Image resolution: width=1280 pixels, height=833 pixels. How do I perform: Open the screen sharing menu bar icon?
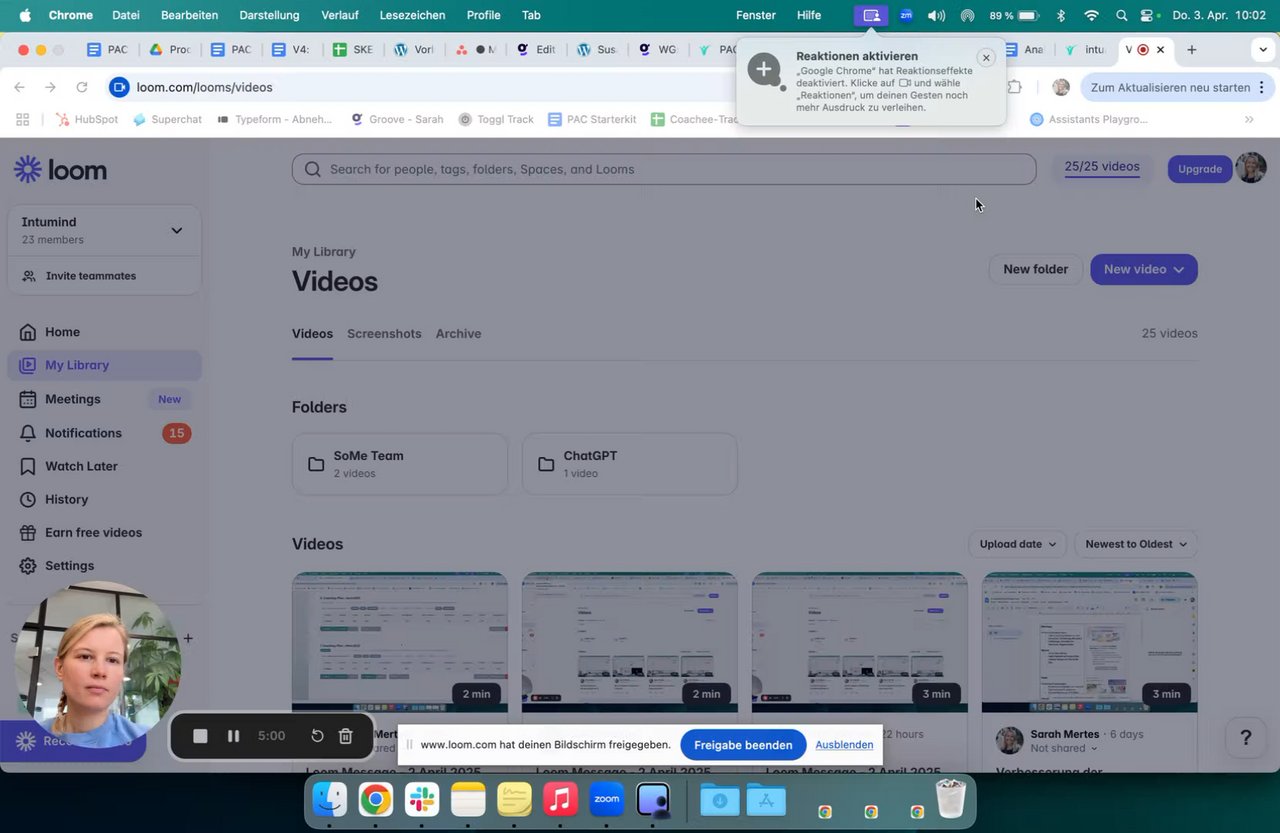[871, 15]
